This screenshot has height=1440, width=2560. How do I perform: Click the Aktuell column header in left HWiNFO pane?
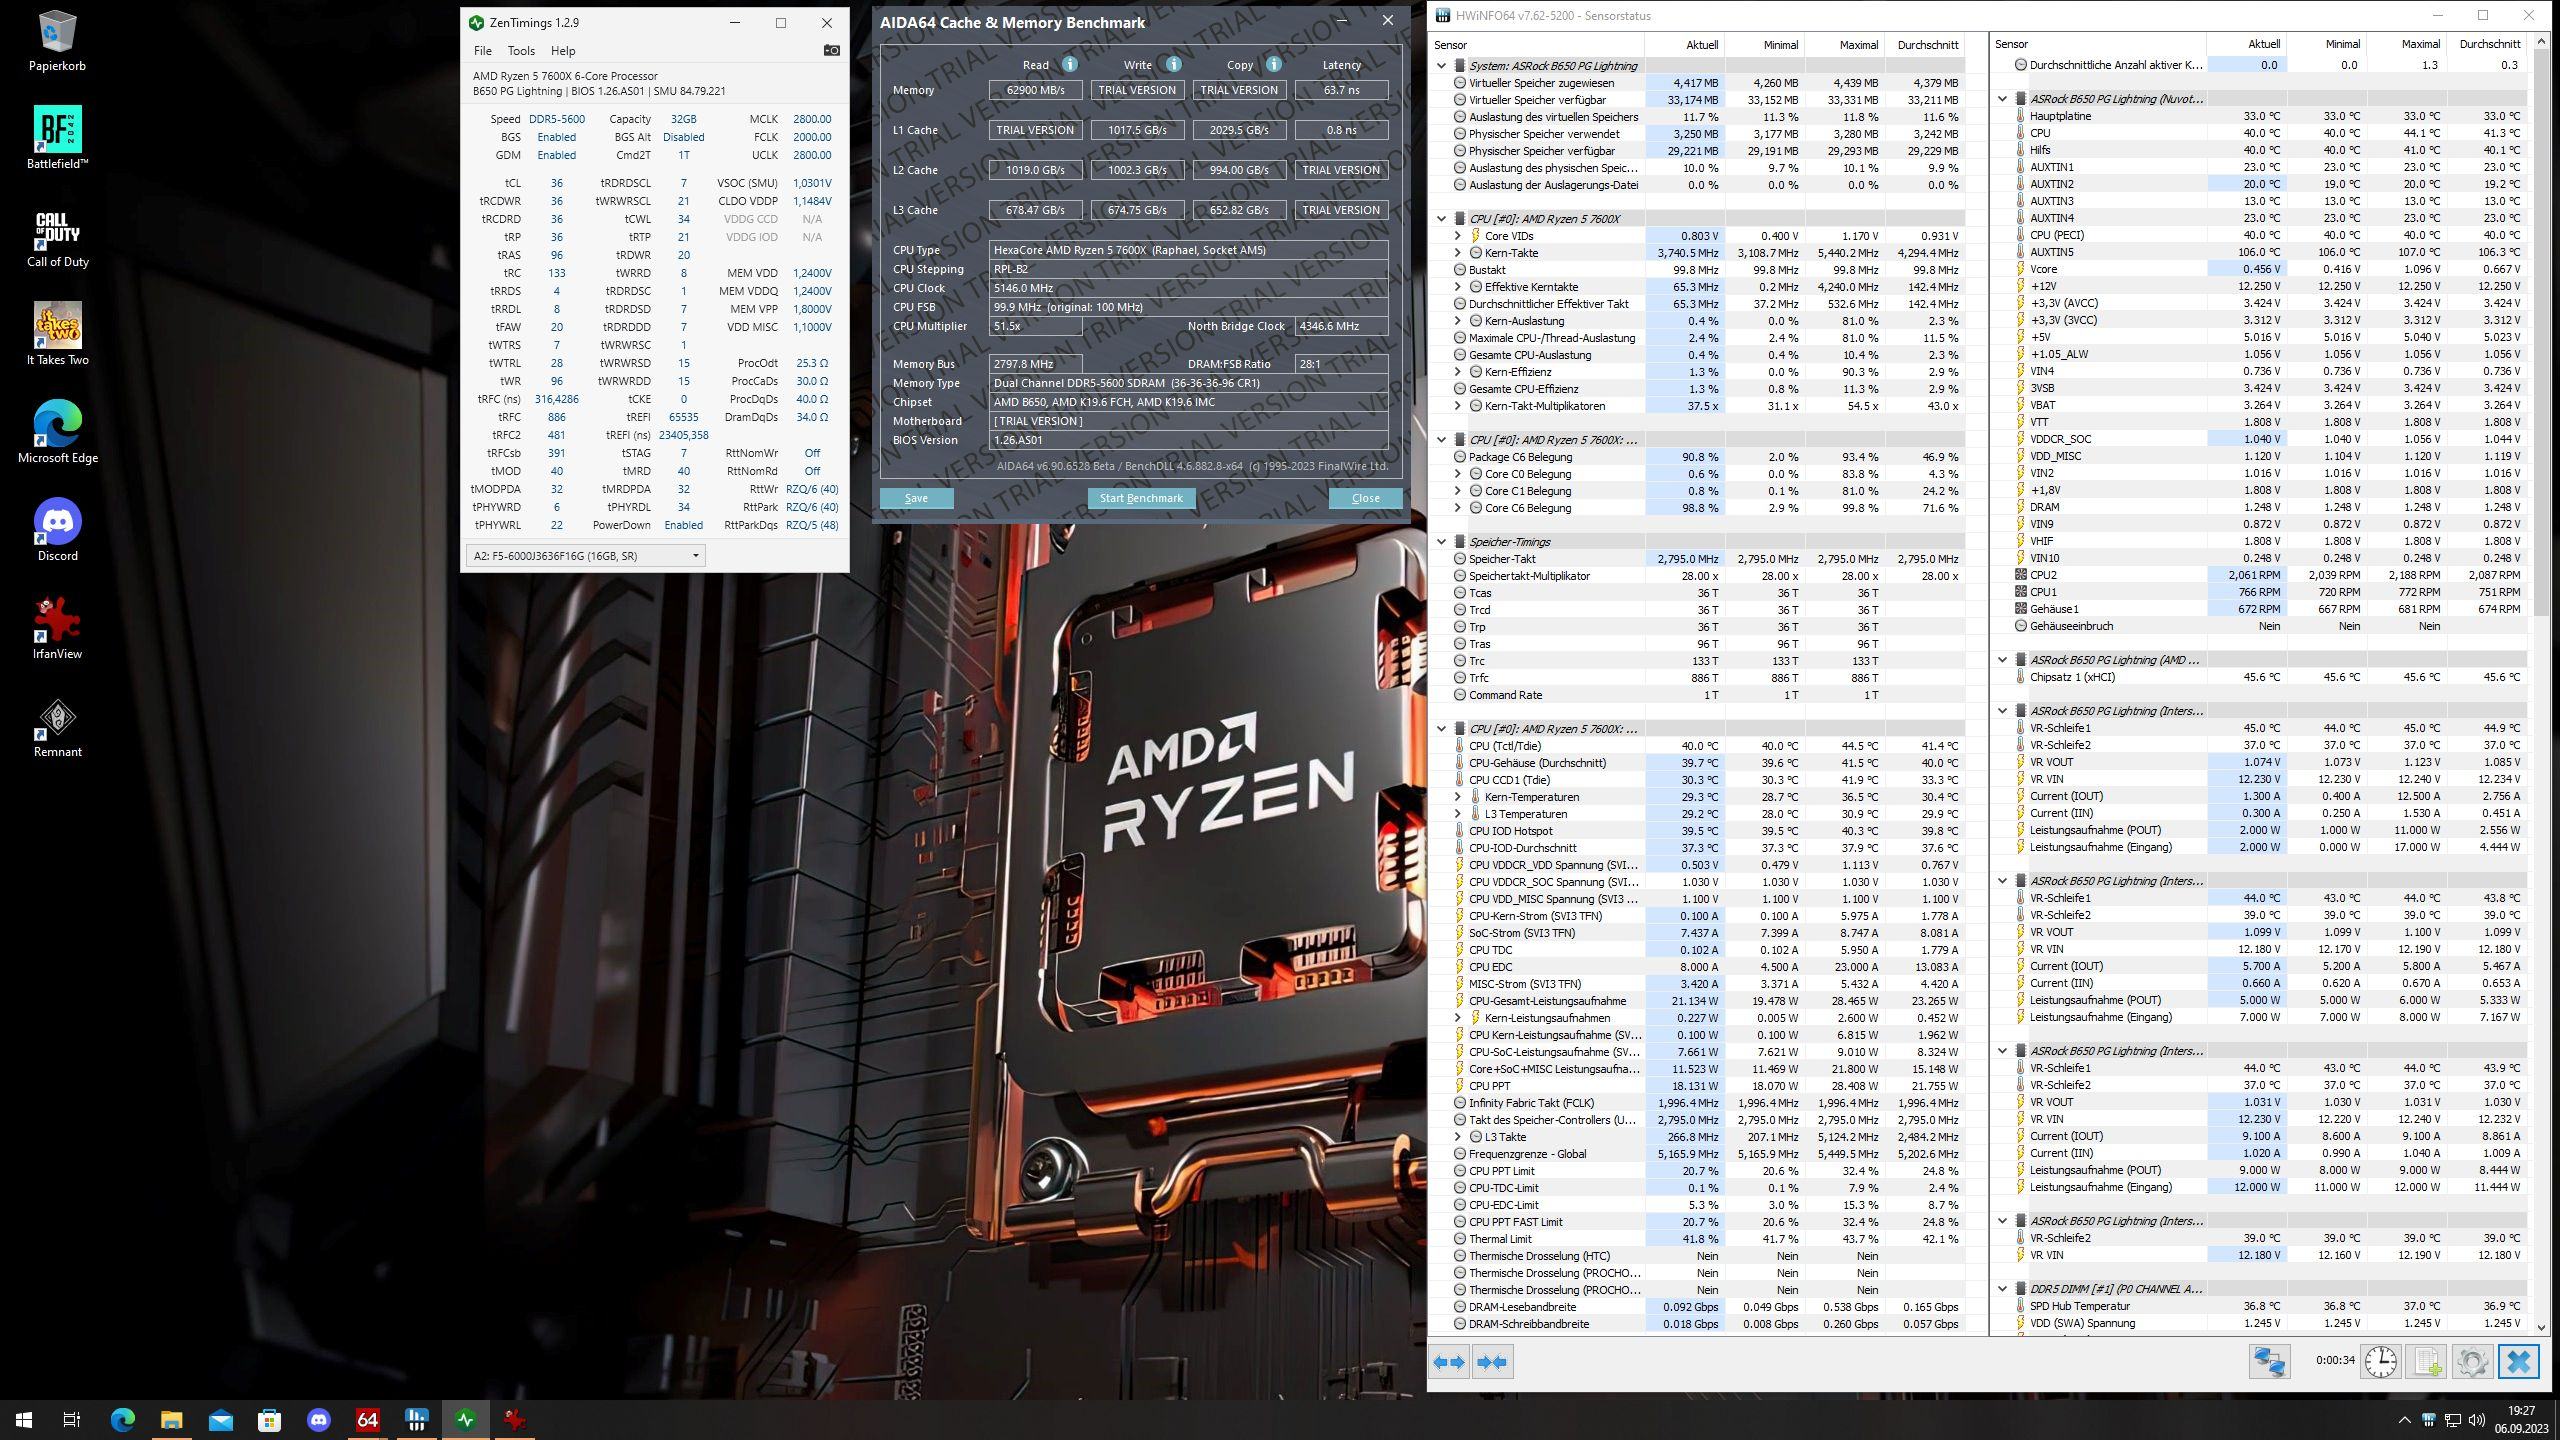[x=1685, y=45]
